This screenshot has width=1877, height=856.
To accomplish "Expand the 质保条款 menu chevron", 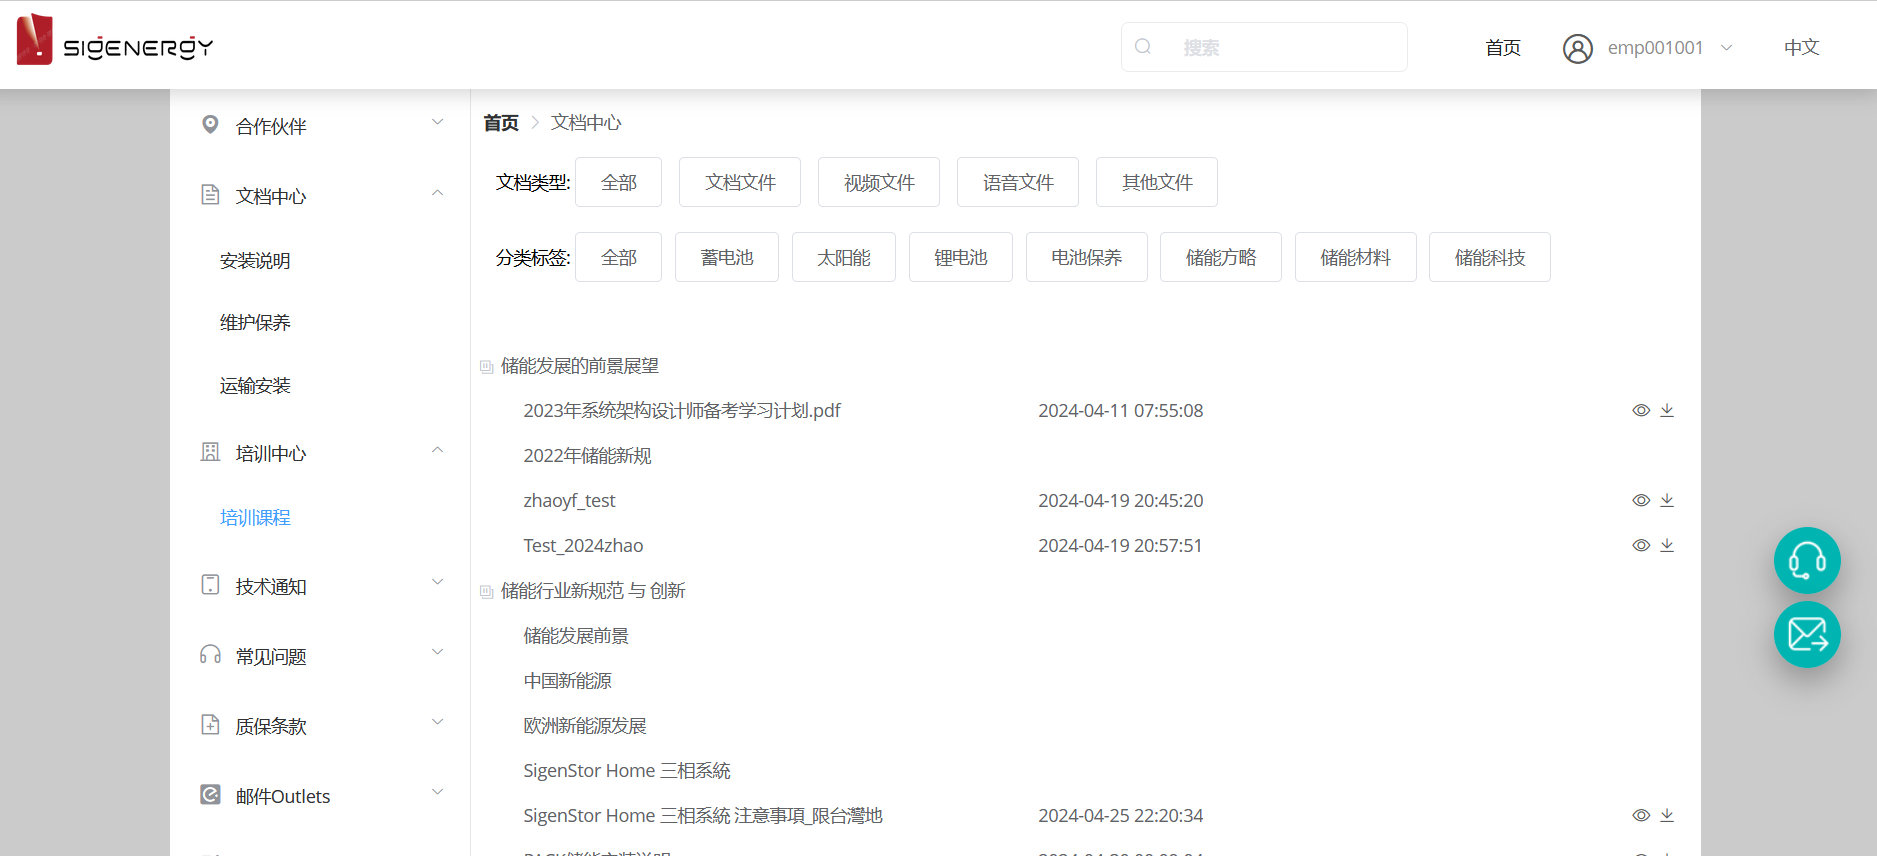I will point(437,722).
